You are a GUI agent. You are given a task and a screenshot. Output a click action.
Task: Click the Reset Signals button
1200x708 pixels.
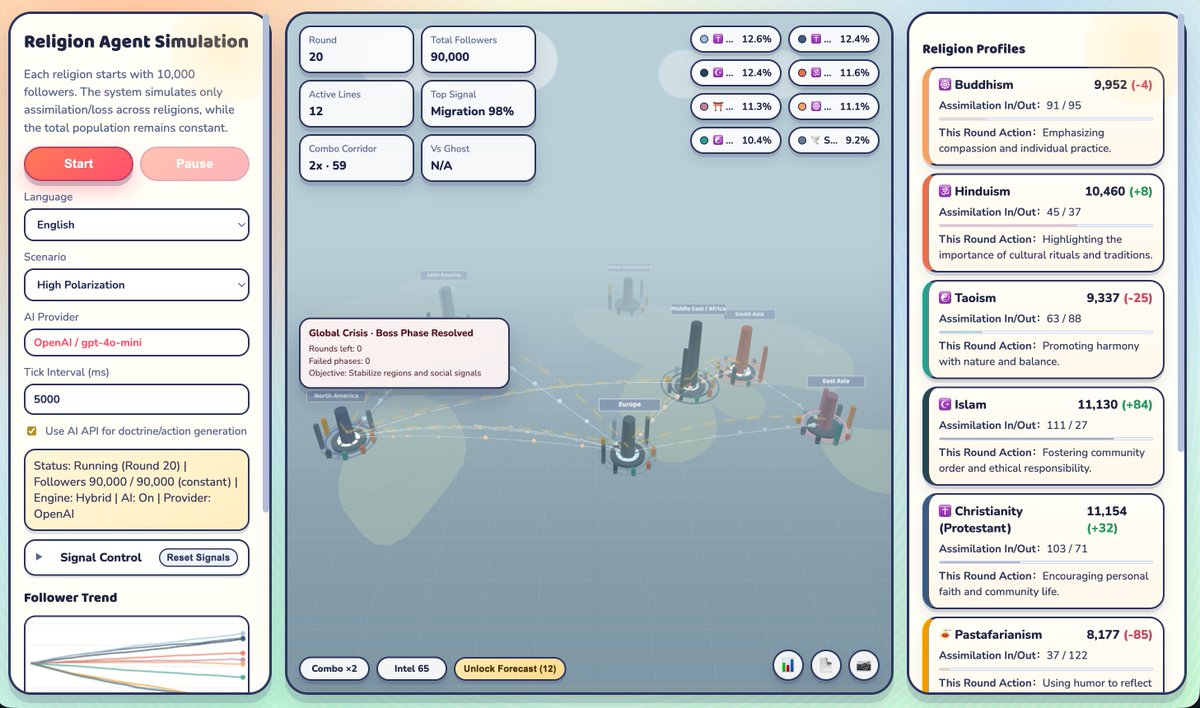pos(198,557)
